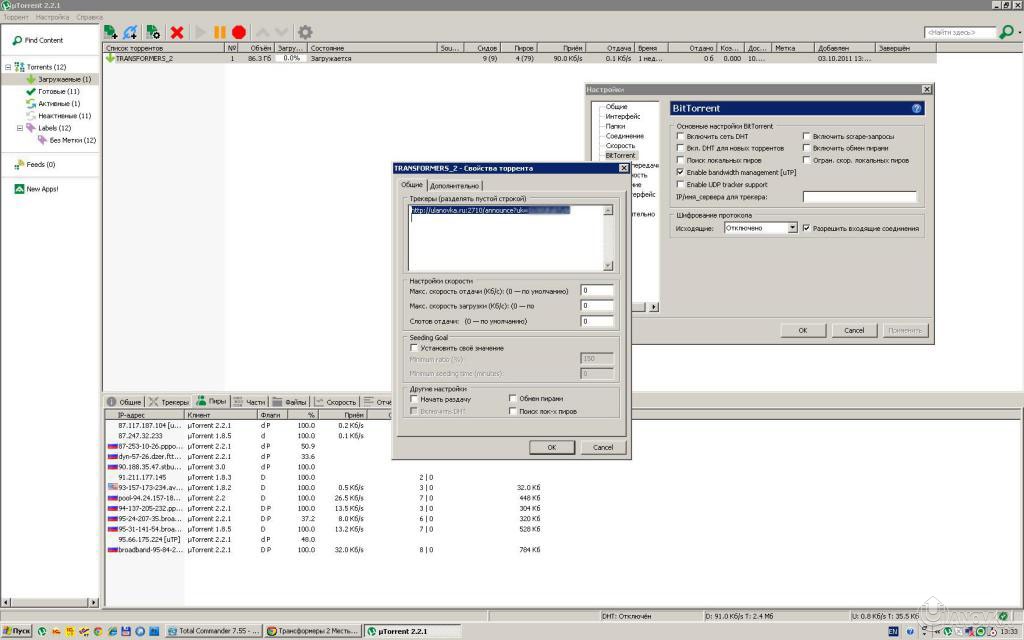Click Add Torrent from URL icon
This screenshot has height=640, width=1024.
click(130, 33)
